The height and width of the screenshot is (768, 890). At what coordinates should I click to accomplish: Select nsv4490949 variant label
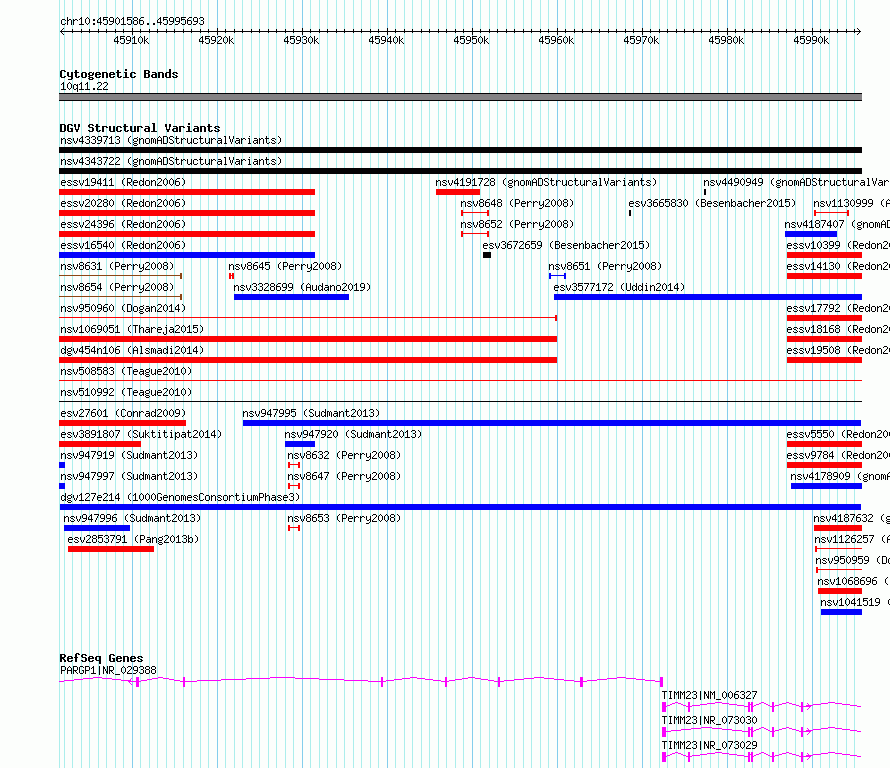click(796, 182)
